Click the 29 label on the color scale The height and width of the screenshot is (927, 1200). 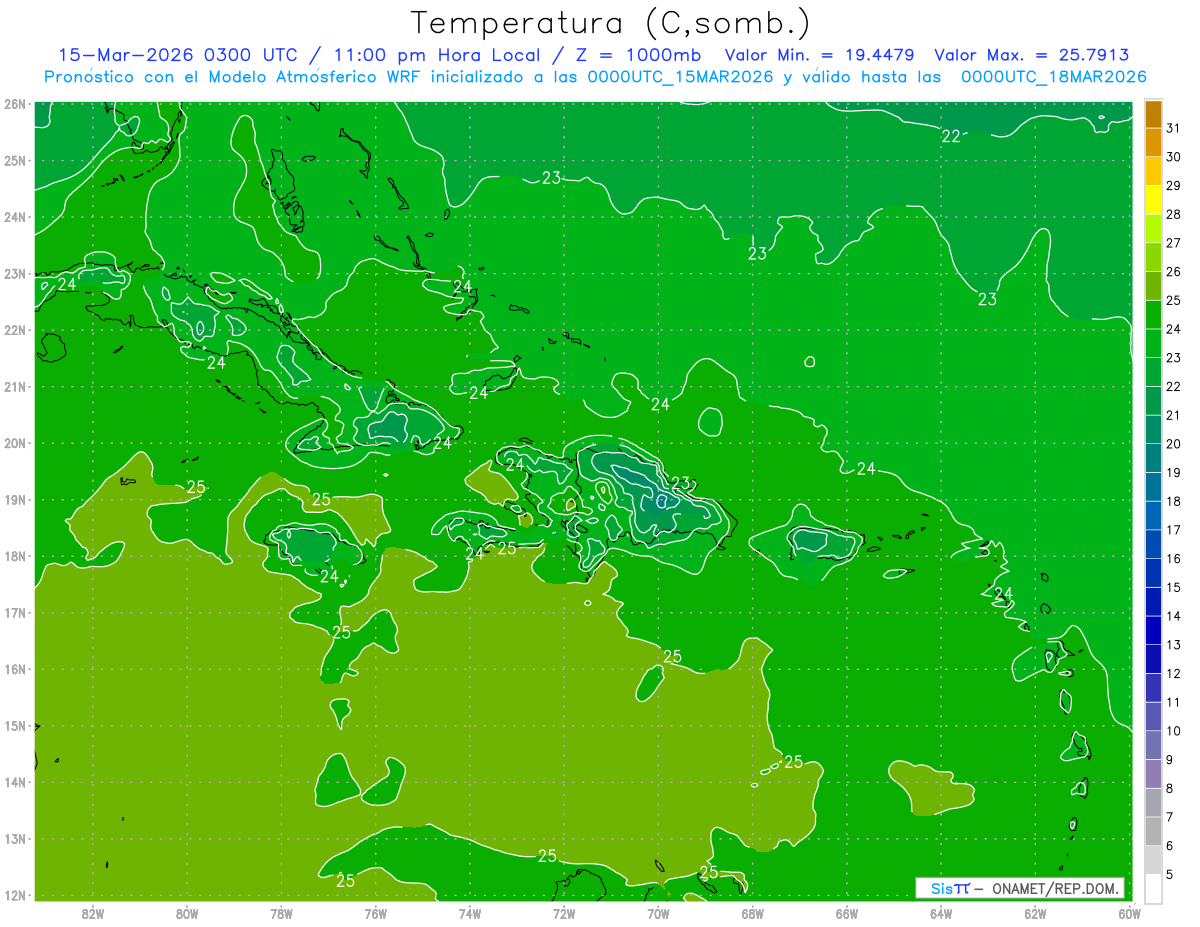(1173, 185)
